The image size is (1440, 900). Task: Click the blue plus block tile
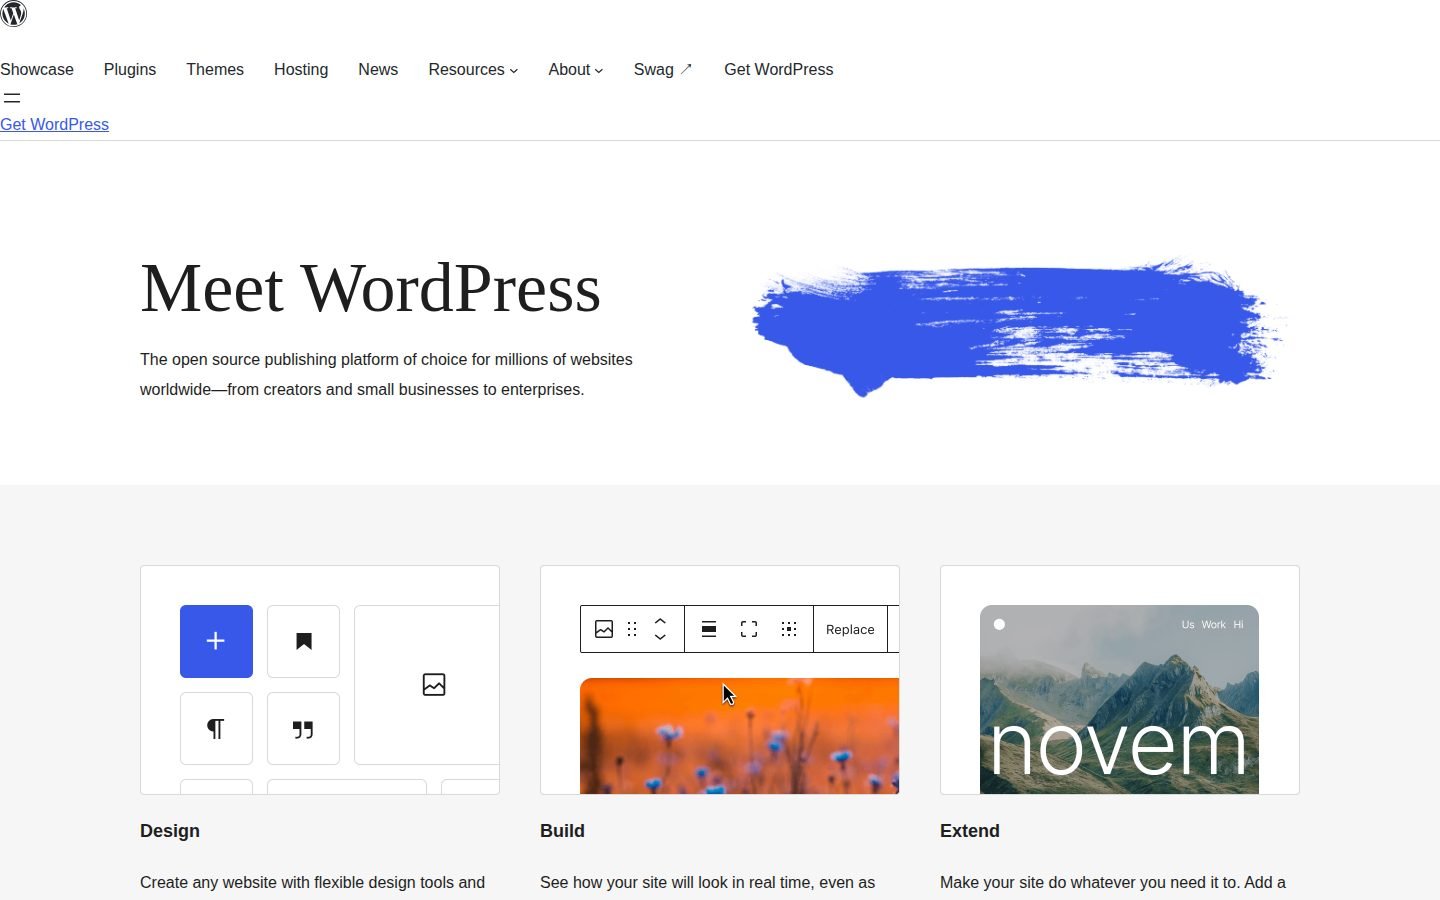point(216,641)
